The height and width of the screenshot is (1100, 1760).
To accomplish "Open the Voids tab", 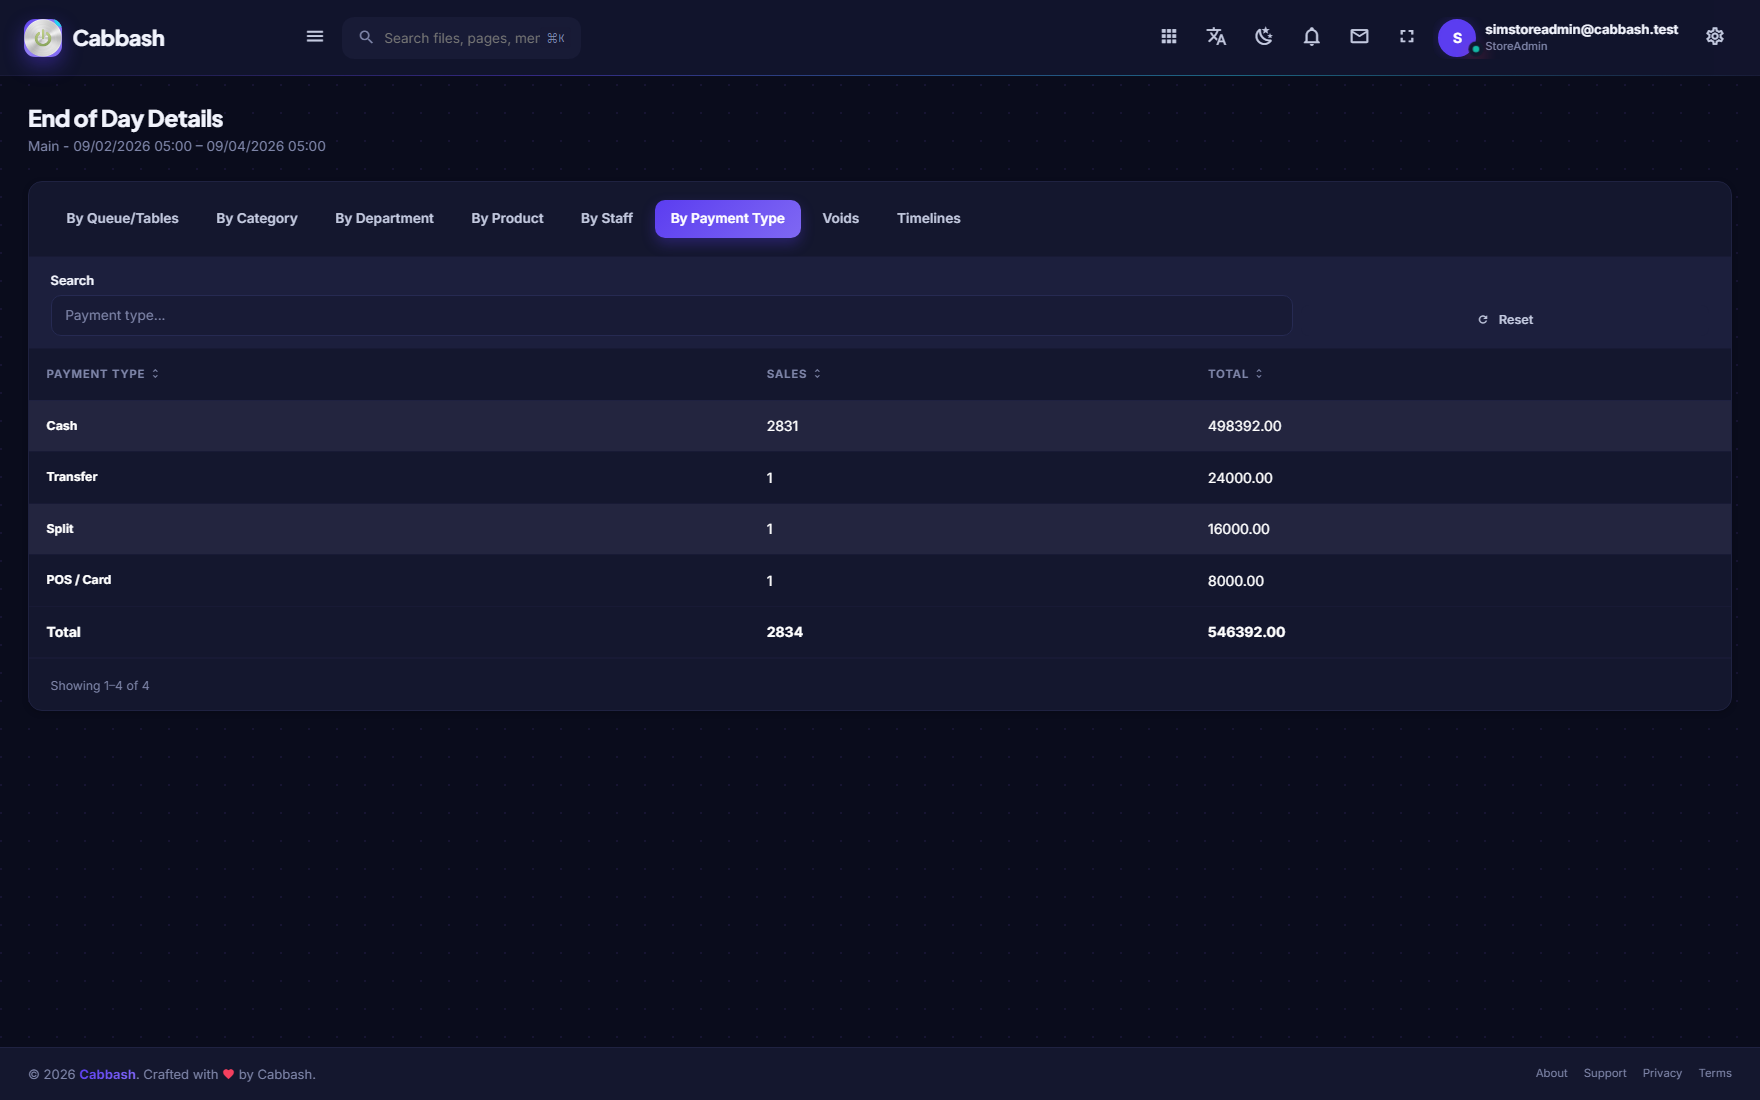I will coord(841,219).
